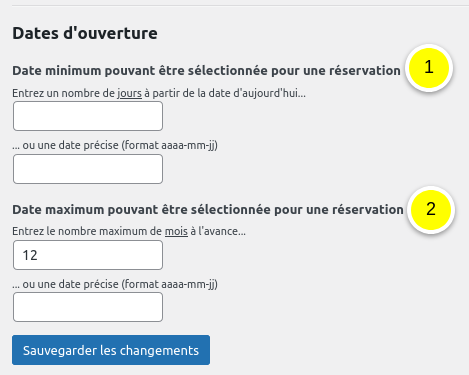Focus the minimum days-from-today input field
469x375 pixels.
88,116
